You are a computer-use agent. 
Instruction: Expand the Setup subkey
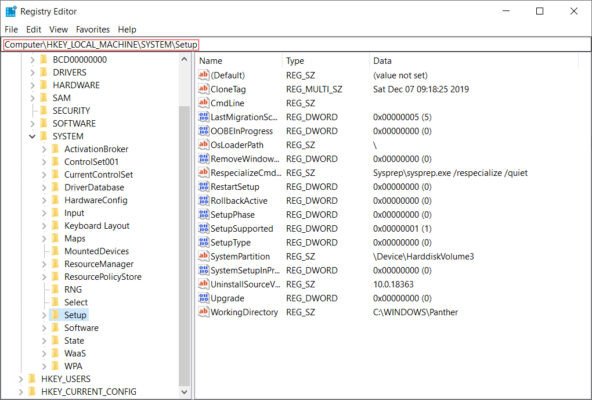pos(44,315)
